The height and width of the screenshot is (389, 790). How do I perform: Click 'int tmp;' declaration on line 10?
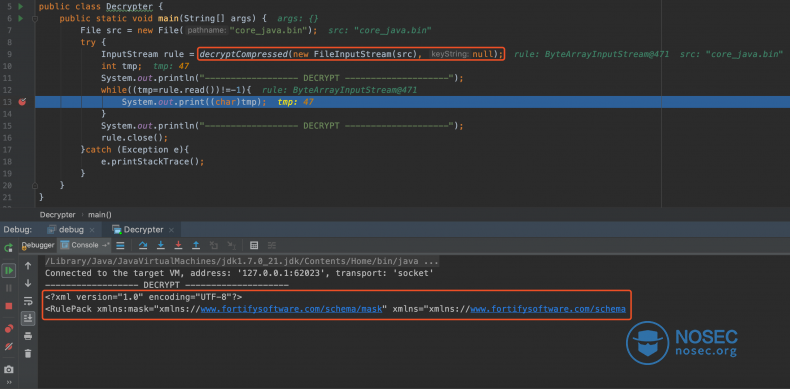(x=121, y=66)
